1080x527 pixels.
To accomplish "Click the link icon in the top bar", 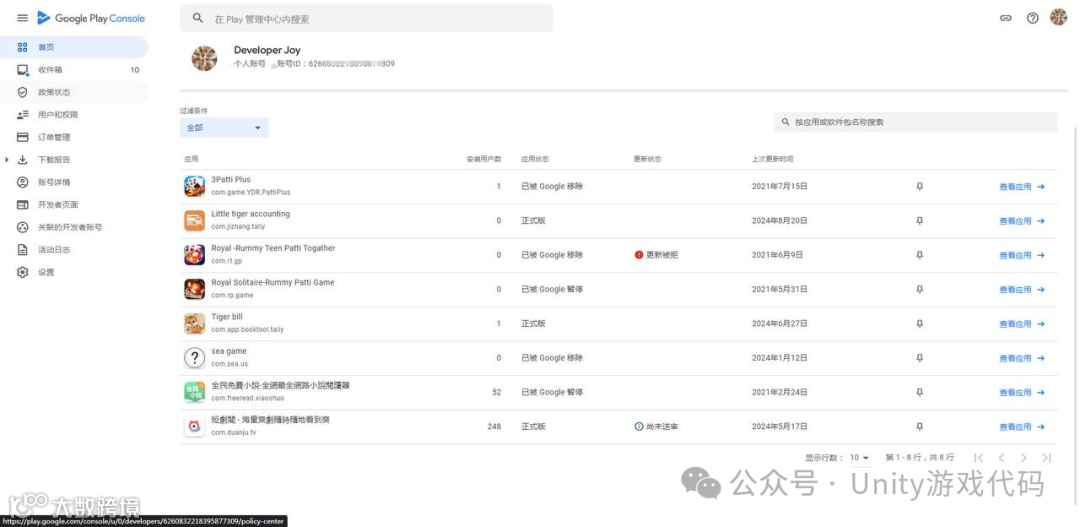I will tap(1006, 19).
